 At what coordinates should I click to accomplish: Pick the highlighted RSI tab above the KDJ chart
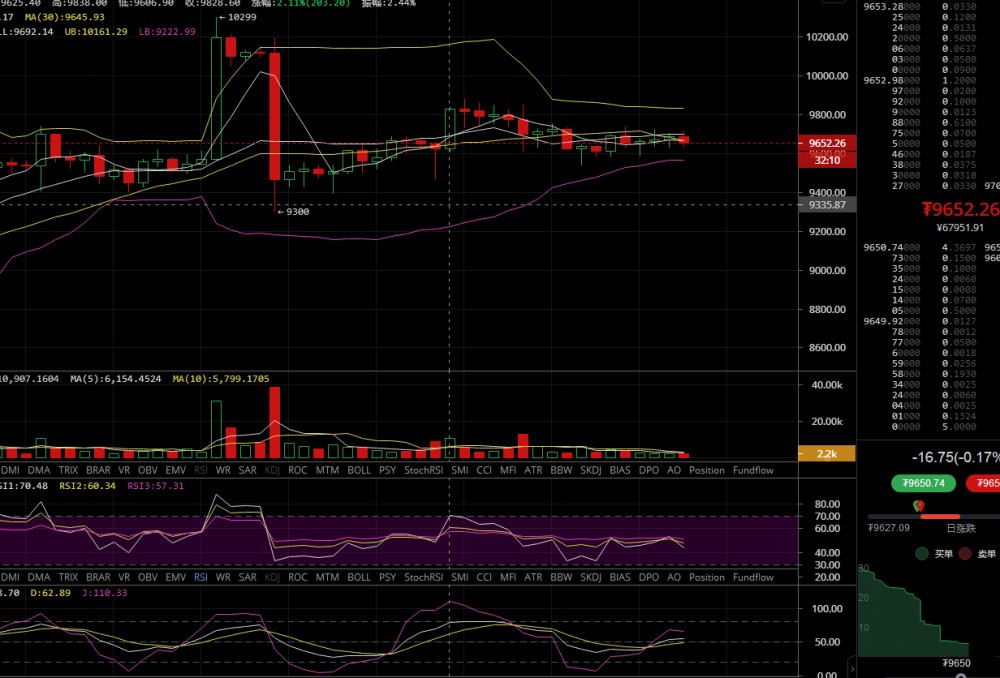point(201,577)
